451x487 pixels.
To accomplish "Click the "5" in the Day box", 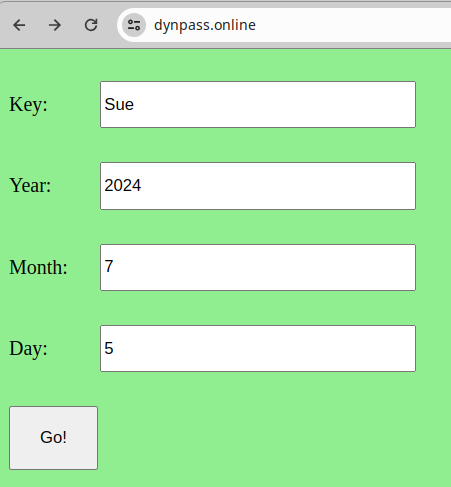I will point(109,348).
